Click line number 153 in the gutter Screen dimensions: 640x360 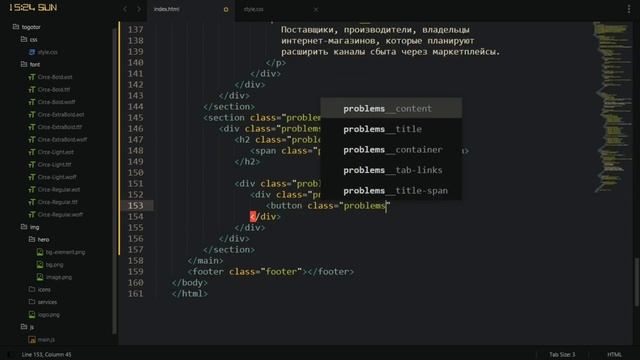pyautogui.click(x=136, y=205)
